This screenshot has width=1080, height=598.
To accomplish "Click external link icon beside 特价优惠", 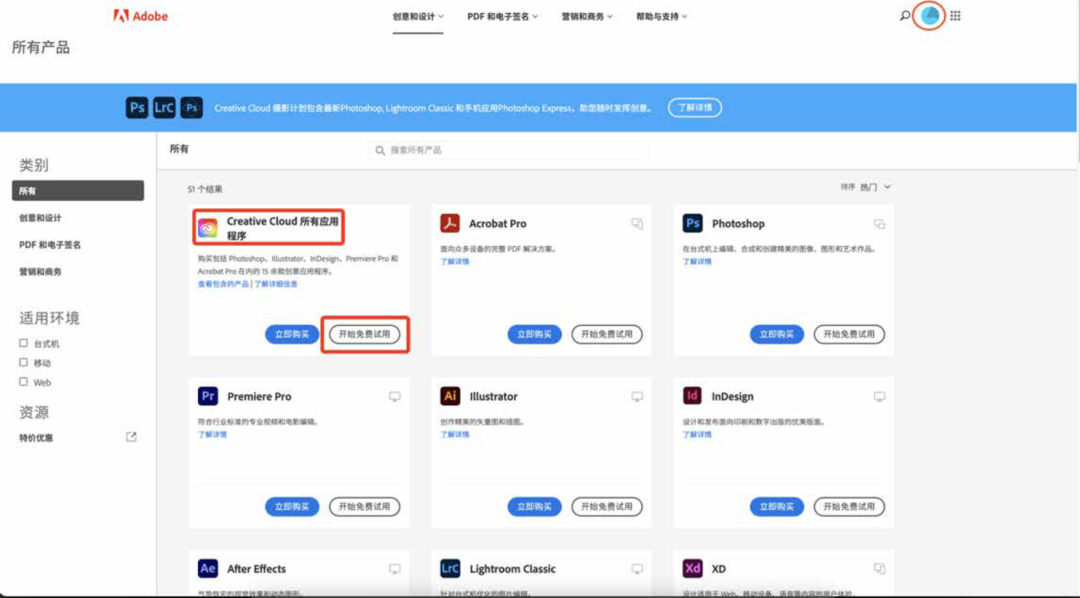I will 131,437.
